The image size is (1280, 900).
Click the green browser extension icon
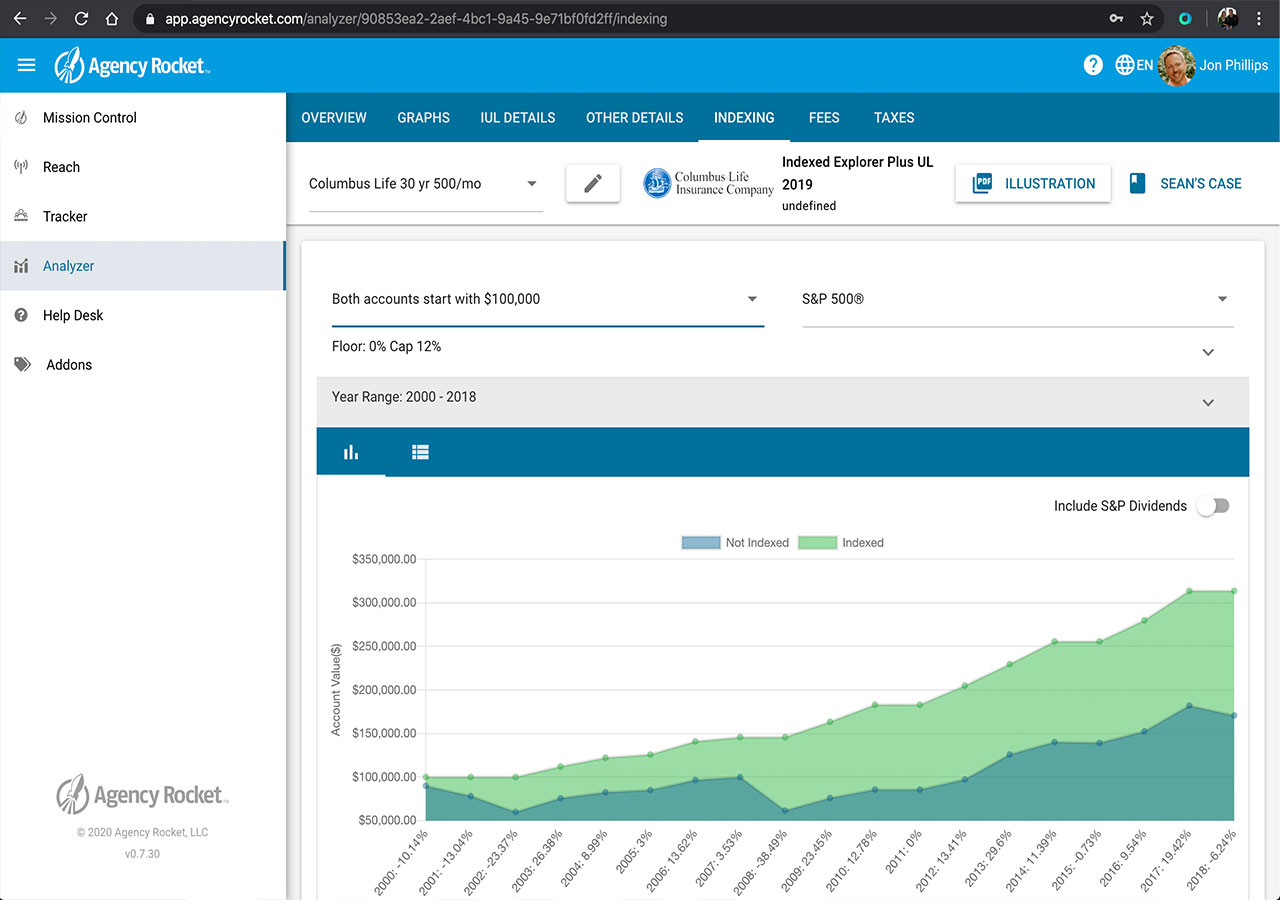pyautogui.click(x=1185, y=18)
